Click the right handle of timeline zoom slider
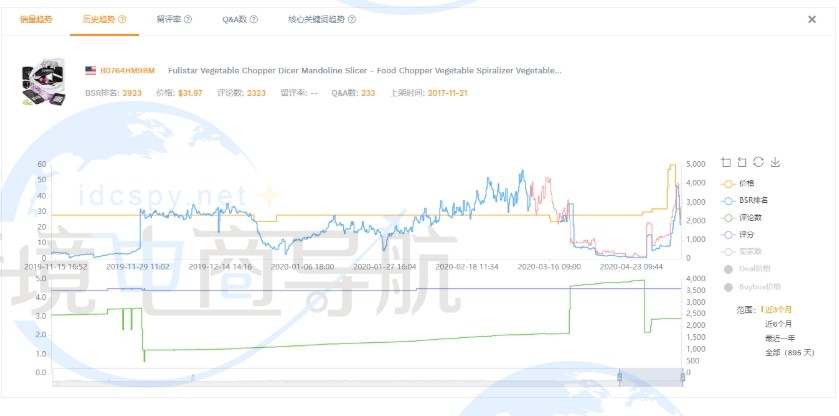Screen dimensions: 839x416 683,377
